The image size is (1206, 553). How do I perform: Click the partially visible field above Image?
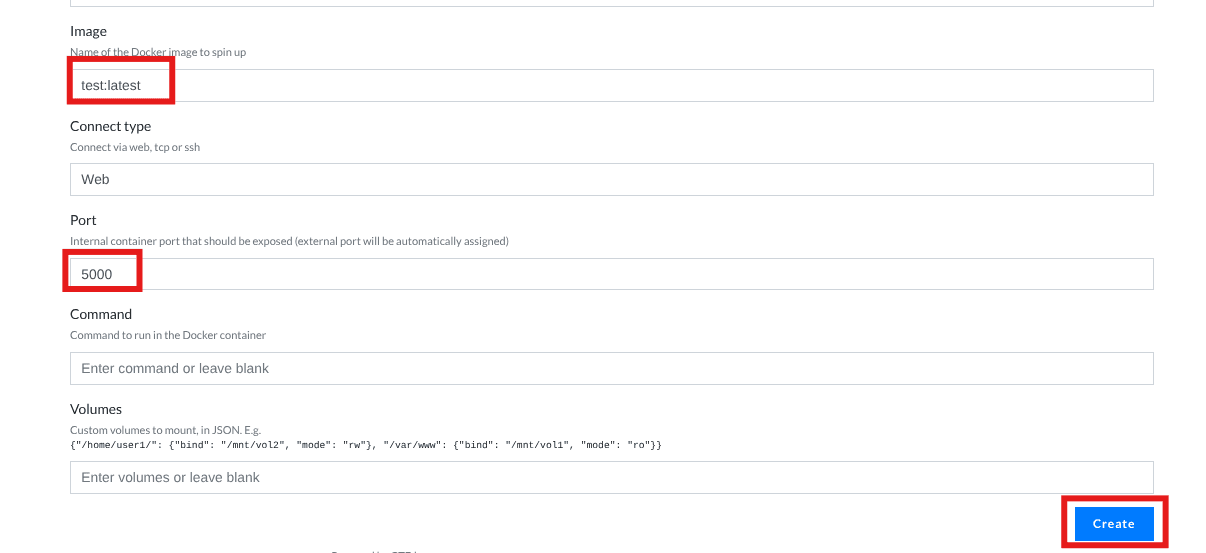point(611,3)
